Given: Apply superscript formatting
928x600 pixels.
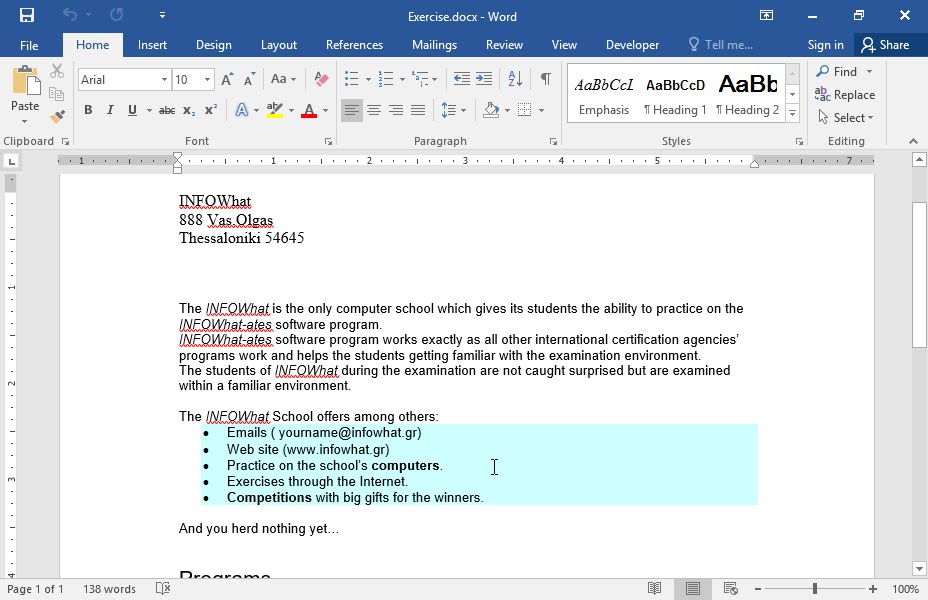Looking at the screenshot, I should [x=211, y=110].
